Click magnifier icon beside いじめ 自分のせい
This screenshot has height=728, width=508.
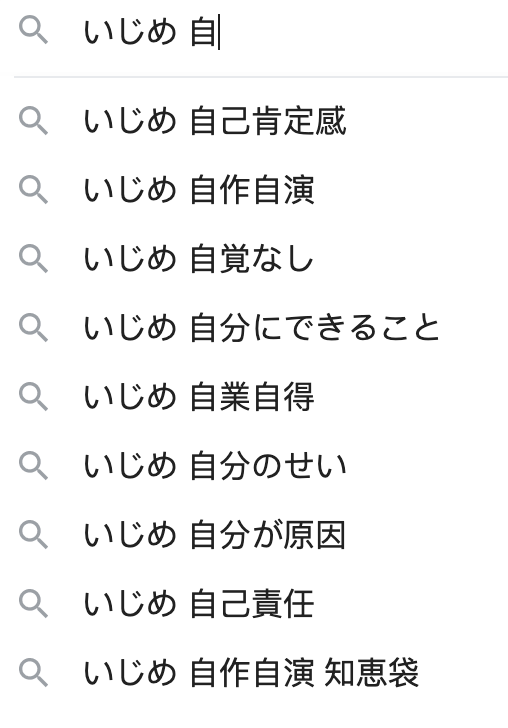click(x=33, y=465)
